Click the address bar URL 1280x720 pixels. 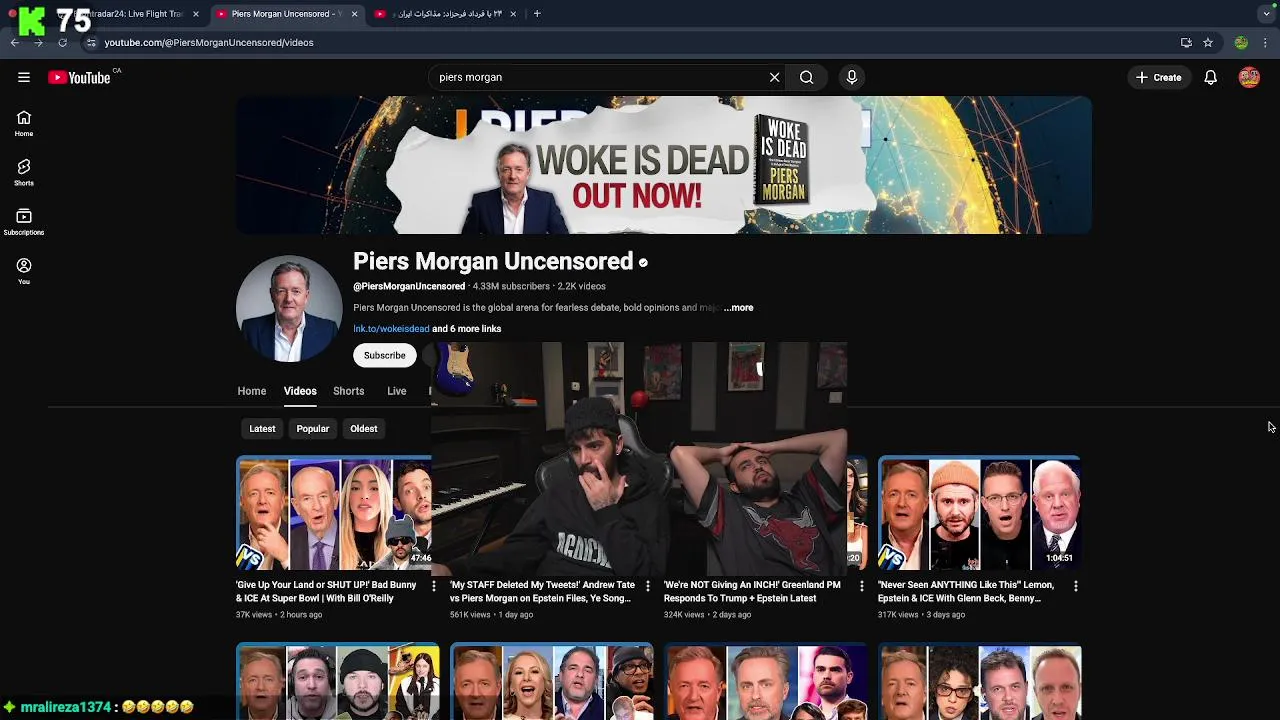[209, 42]
